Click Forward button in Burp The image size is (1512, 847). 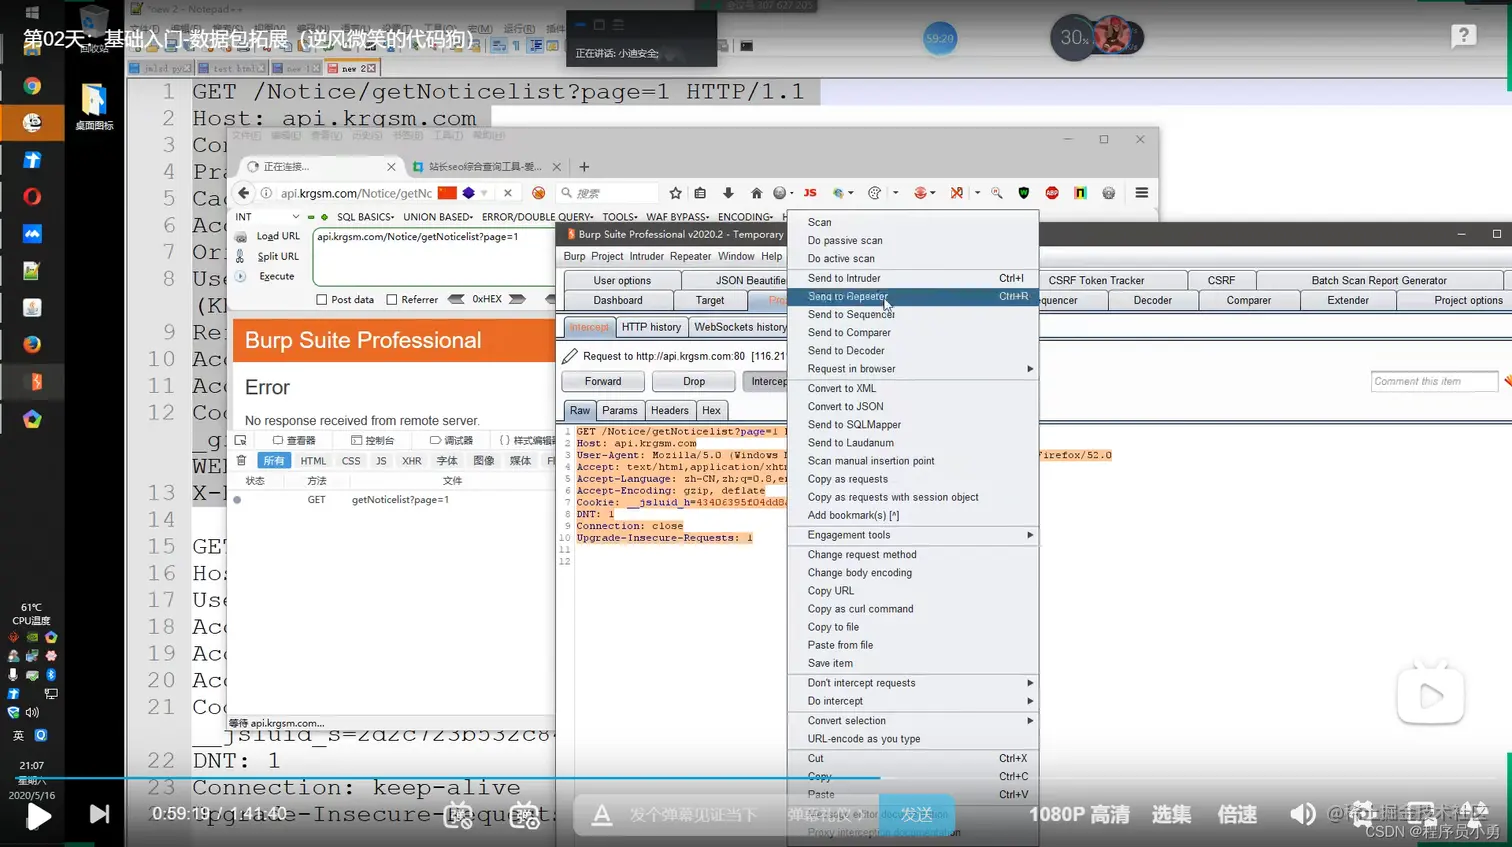point(603,381)
